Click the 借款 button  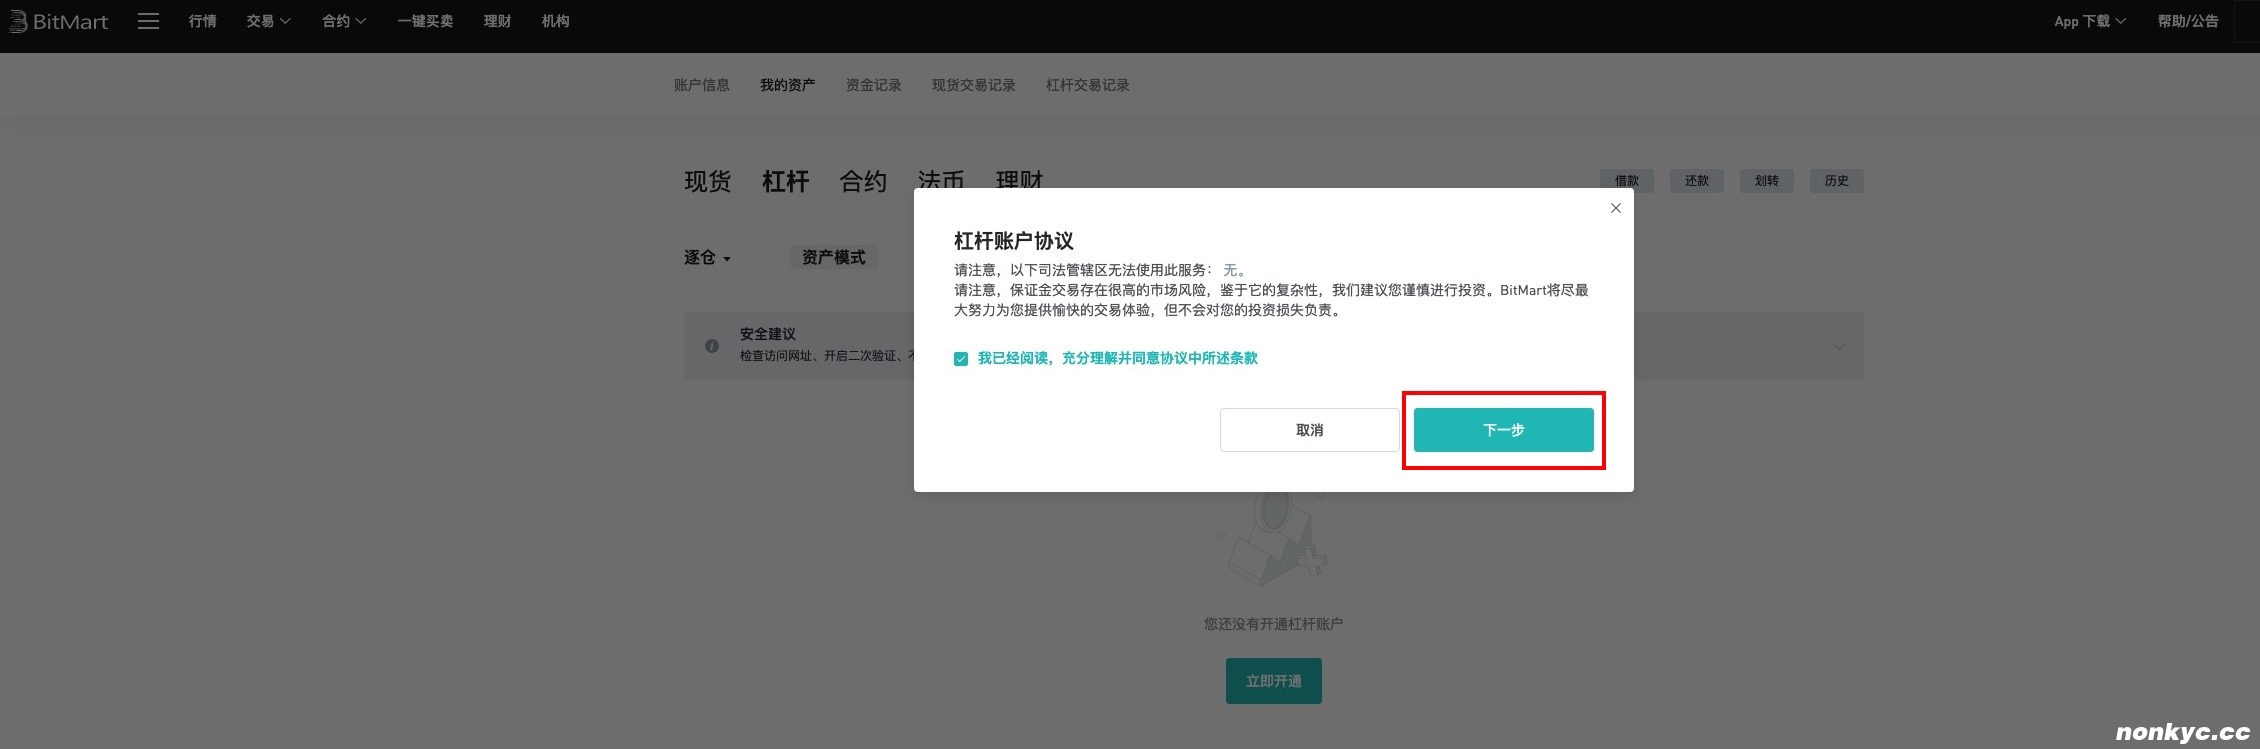click(x=1626, y=181)
